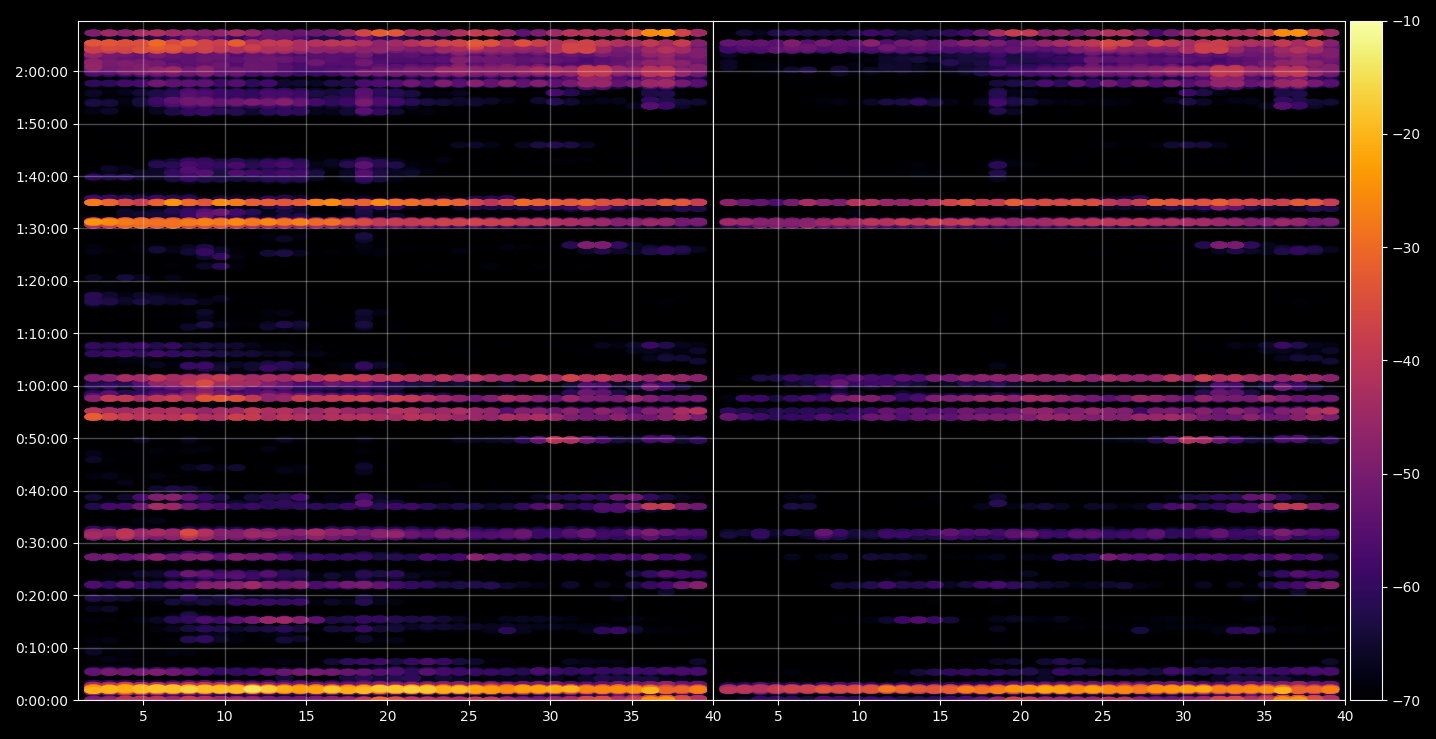
Task: Click tick label 5 under the left plot
Action: [143, 716]
